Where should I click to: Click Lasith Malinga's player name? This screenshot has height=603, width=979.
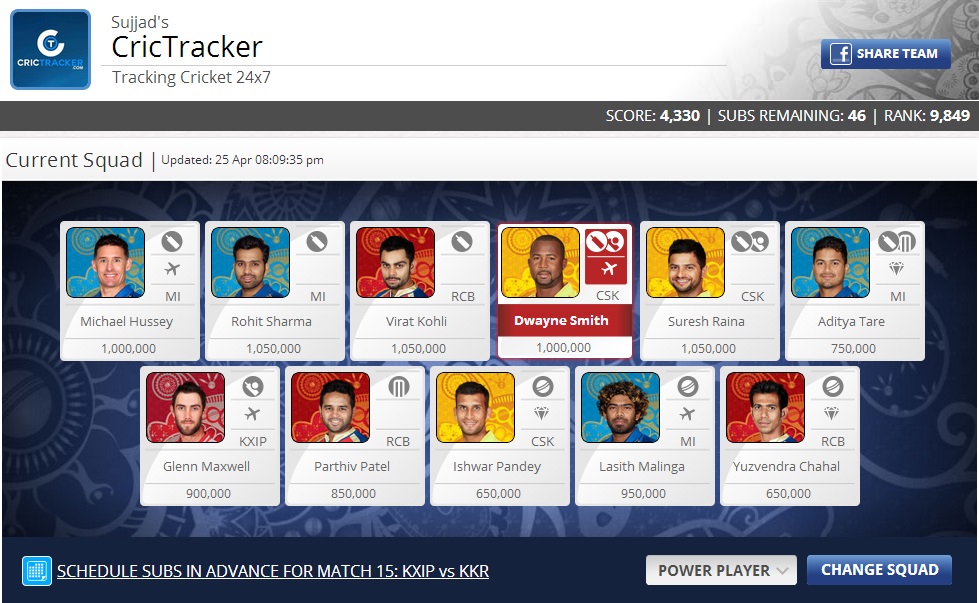642,466
